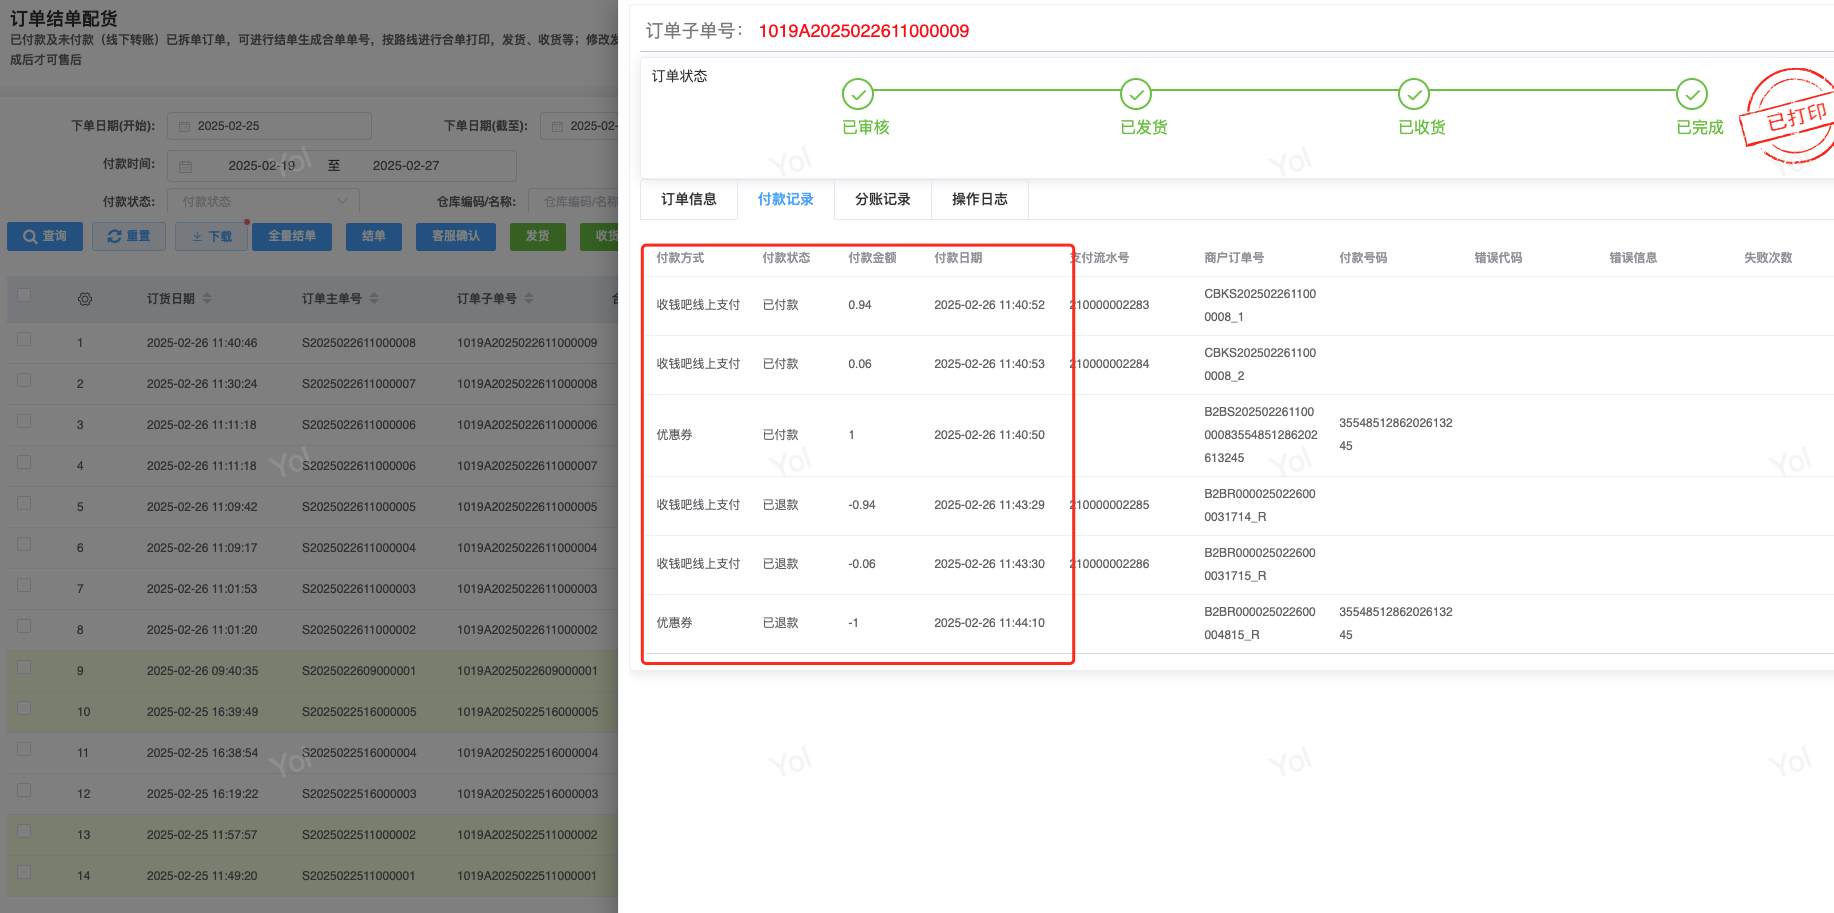
Task: Click the 已审核 checkmark status icon
Action: [x=857, y=94]
